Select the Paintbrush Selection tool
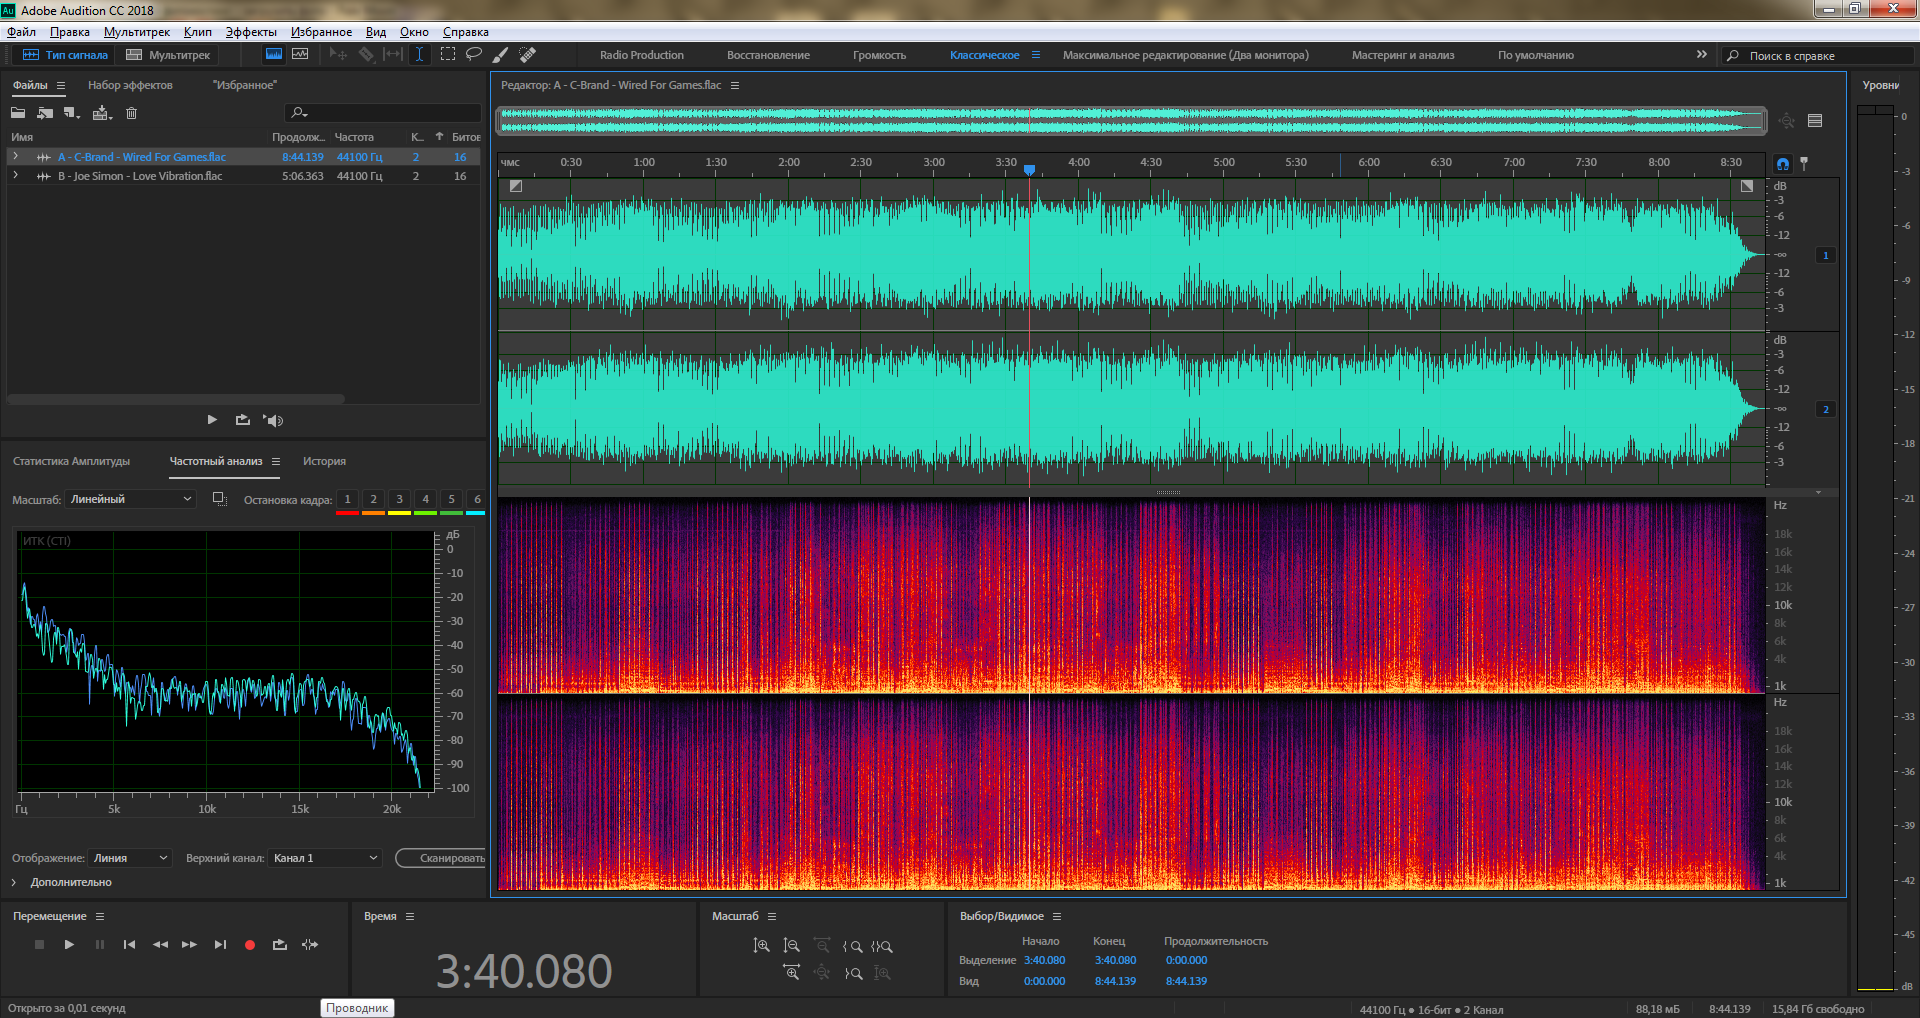Image resolution: width=1920 pixels, height=1018 pixels. [500, 55]
